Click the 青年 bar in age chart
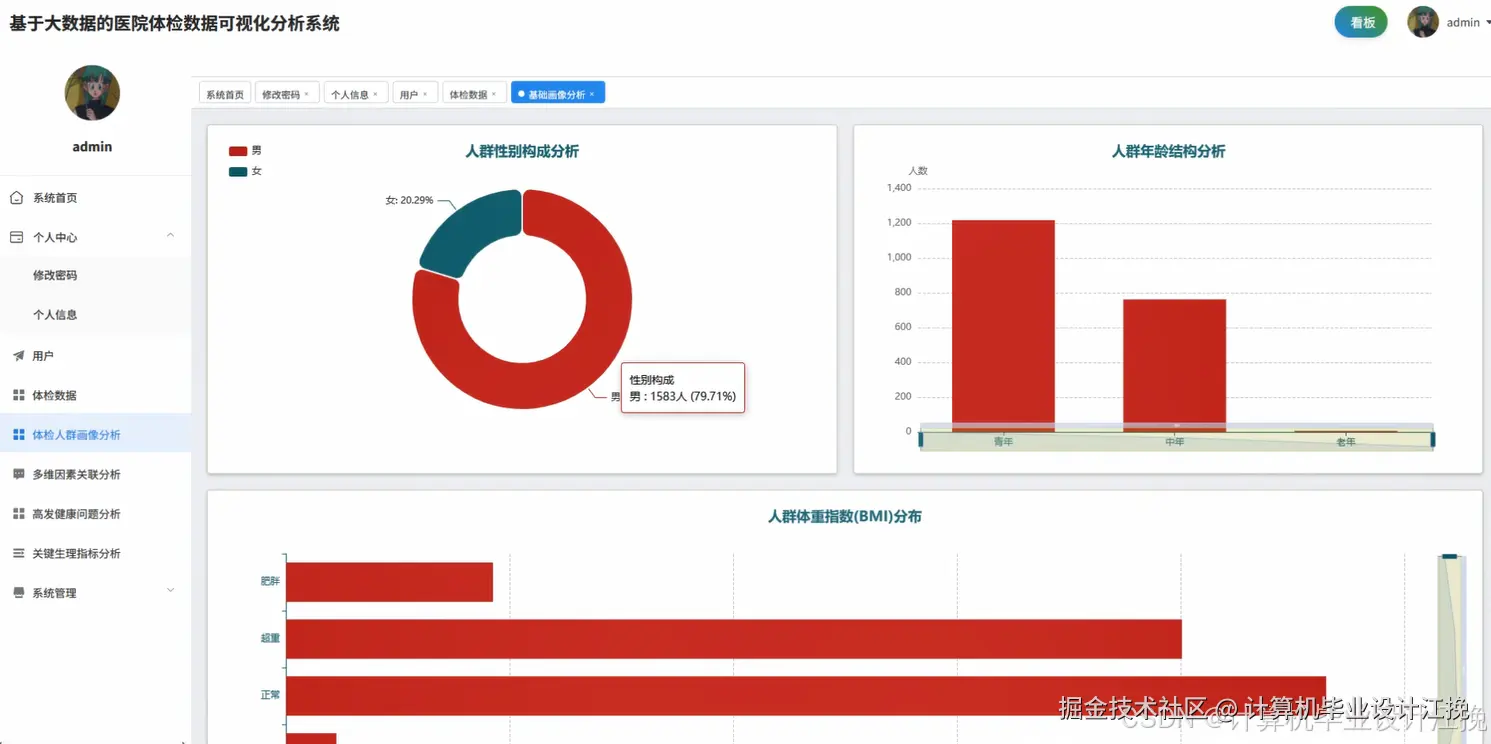Screen dimensions: 1491x744 pyautogui.click(x=1003, y=326)
